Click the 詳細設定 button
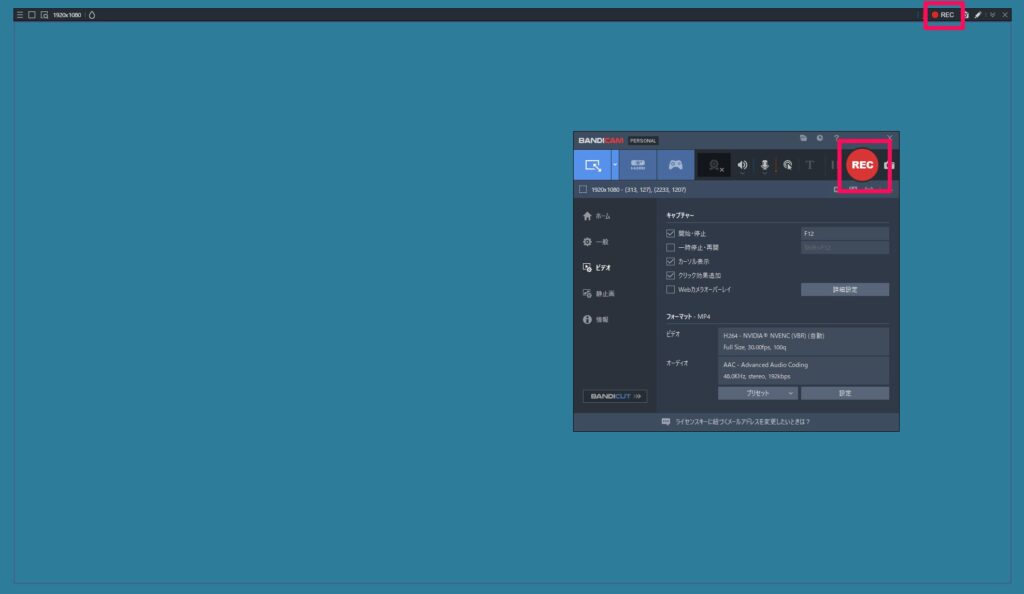Viewport: 1024px width, 594px height. click(844, 289)
